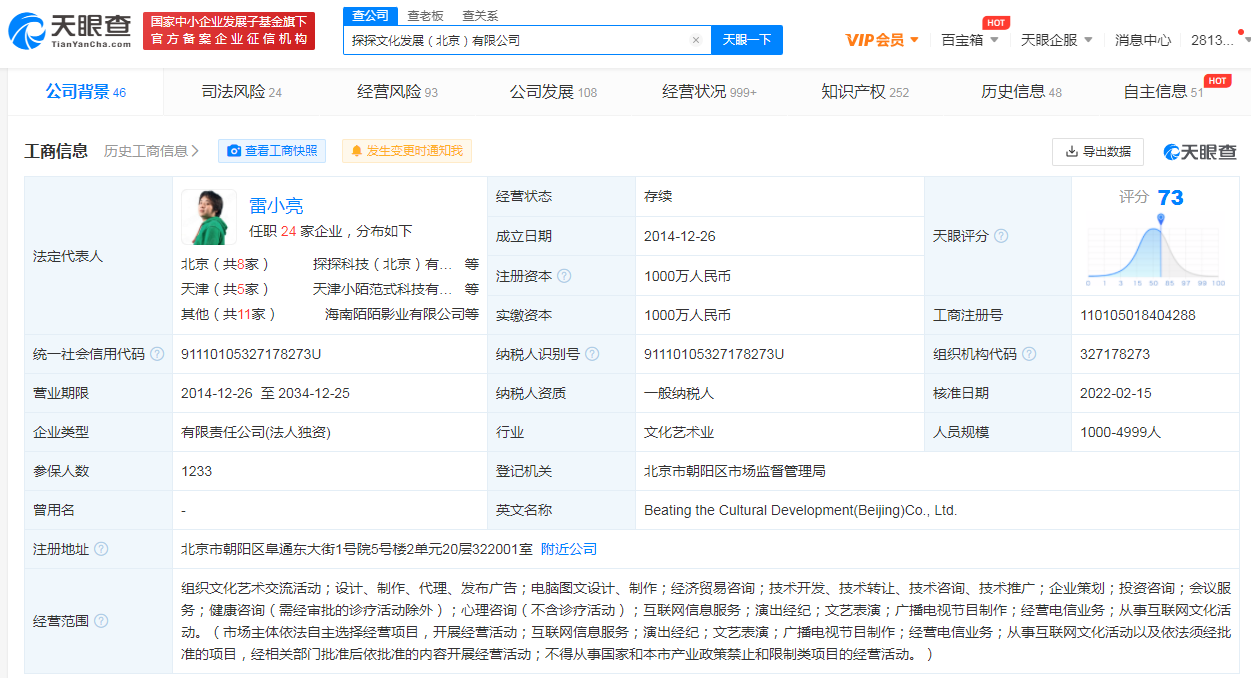Switch to the 司法风险 tab
This screenshot has width=1251, height=678.
[x=242, y=92]
